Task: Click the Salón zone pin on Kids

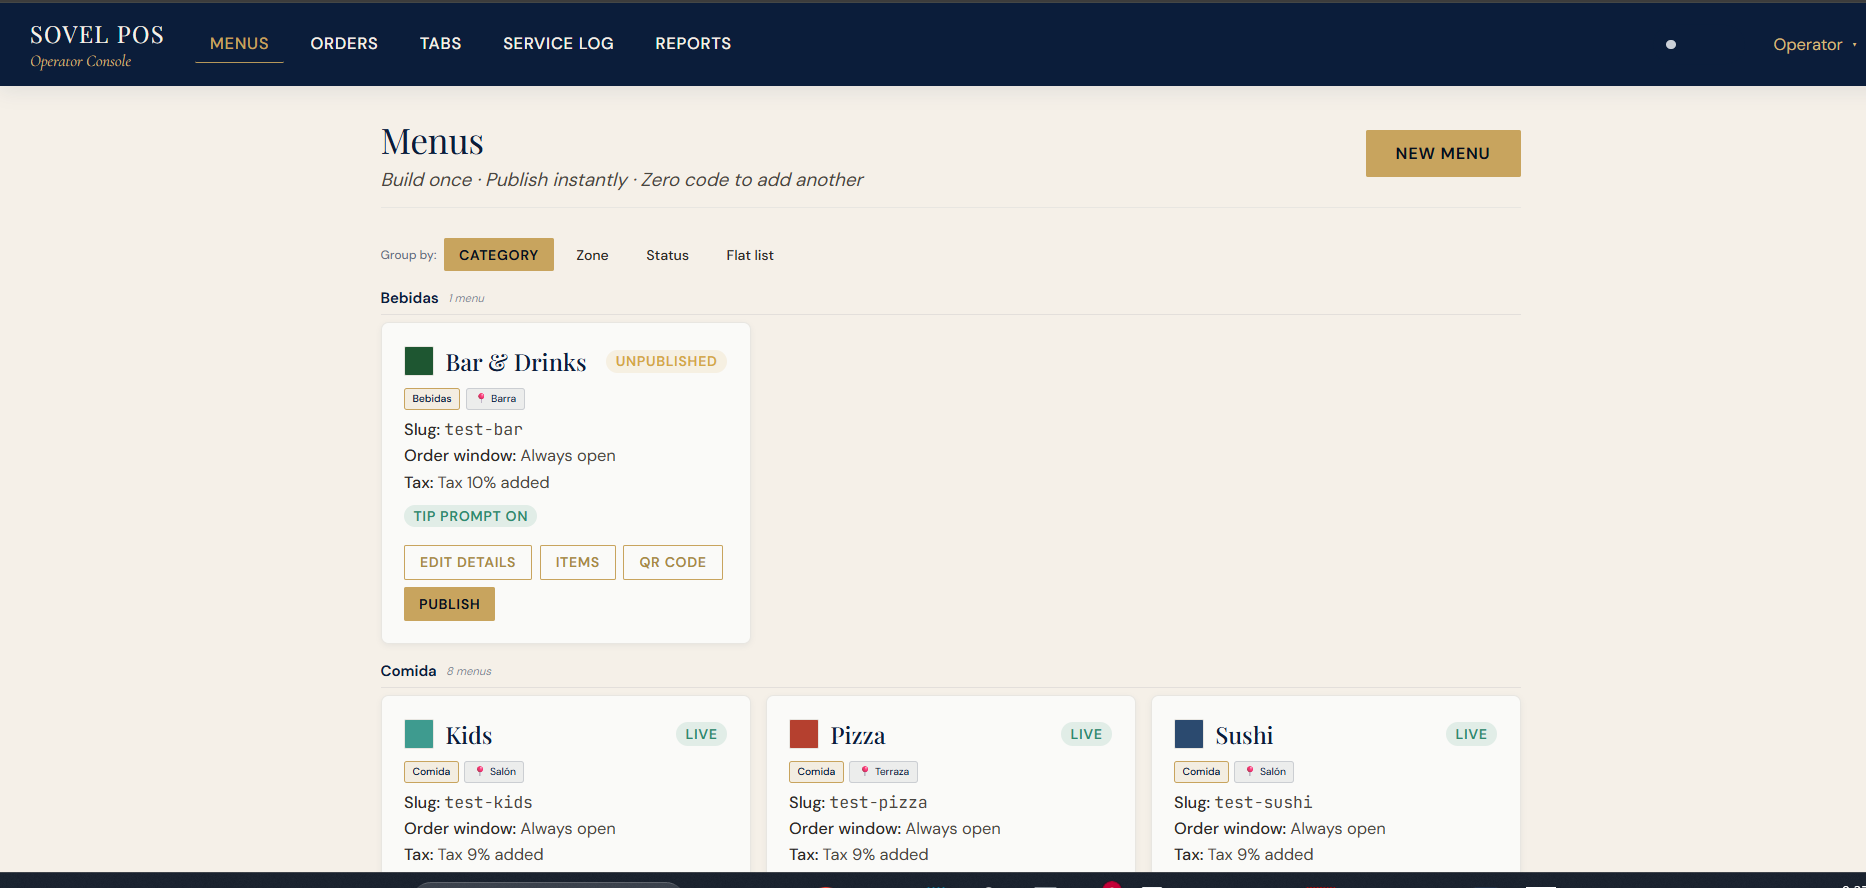Action: 495,772
